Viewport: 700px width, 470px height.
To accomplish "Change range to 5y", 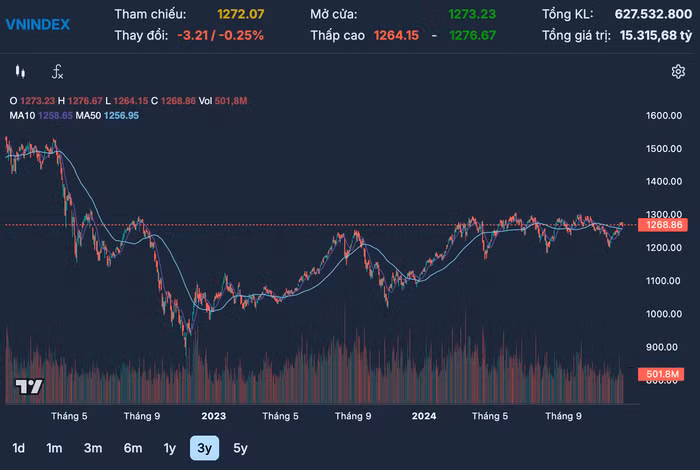I will point(240,448).
